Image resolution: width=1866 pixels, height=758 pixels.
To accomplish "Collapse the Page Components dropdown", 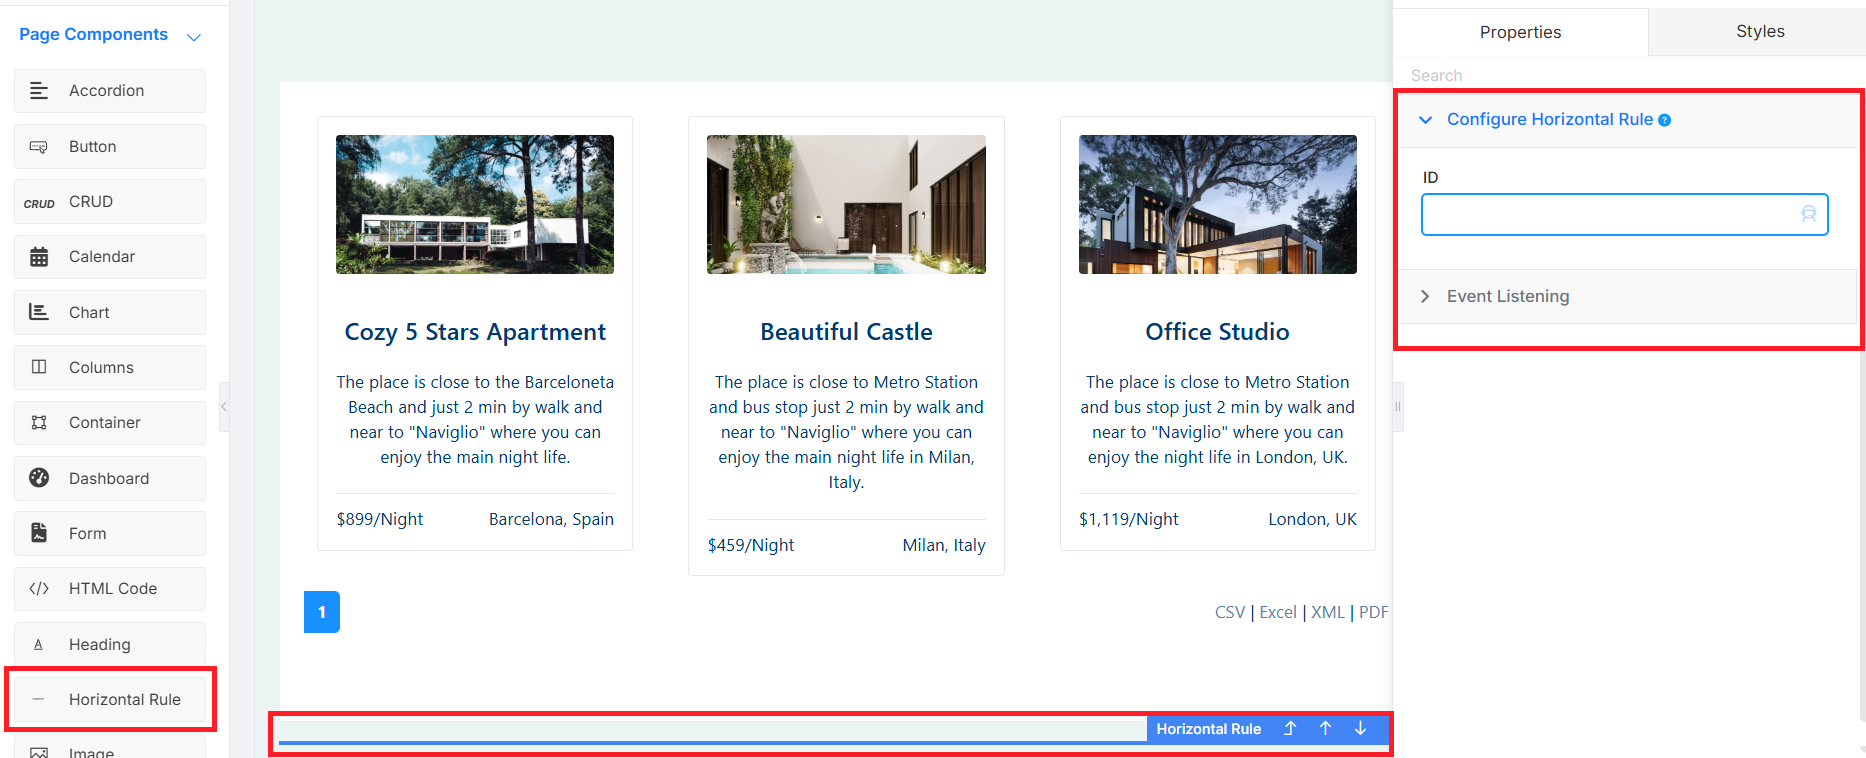I will [194, 37].
